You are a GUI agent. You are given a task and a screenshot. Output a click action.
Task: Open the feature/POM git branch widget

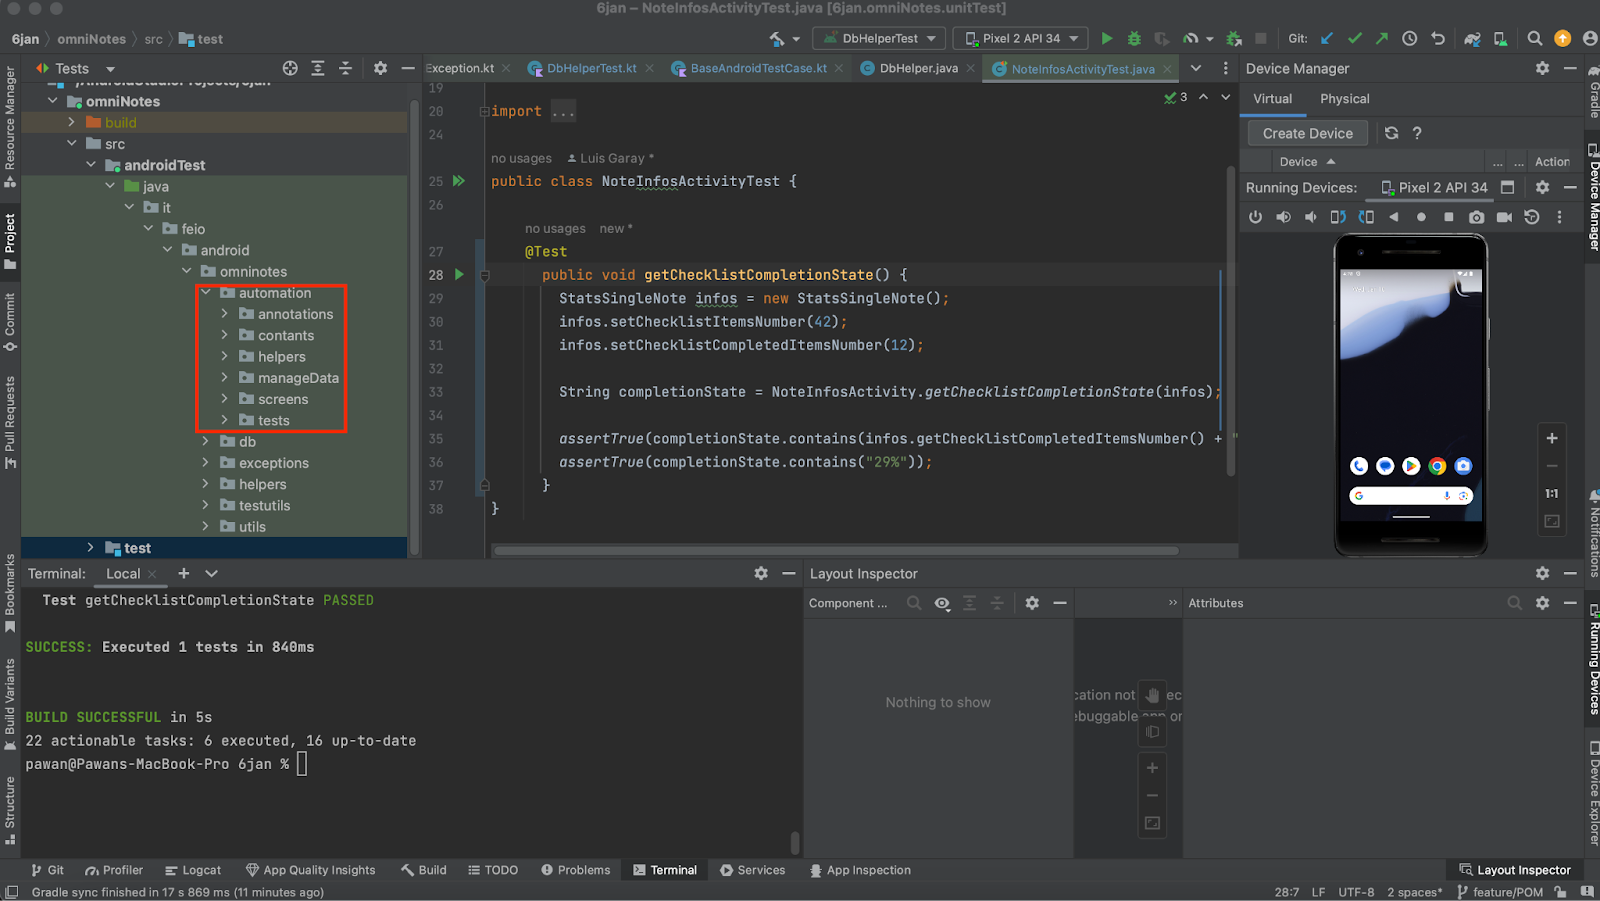[1500, 892]
